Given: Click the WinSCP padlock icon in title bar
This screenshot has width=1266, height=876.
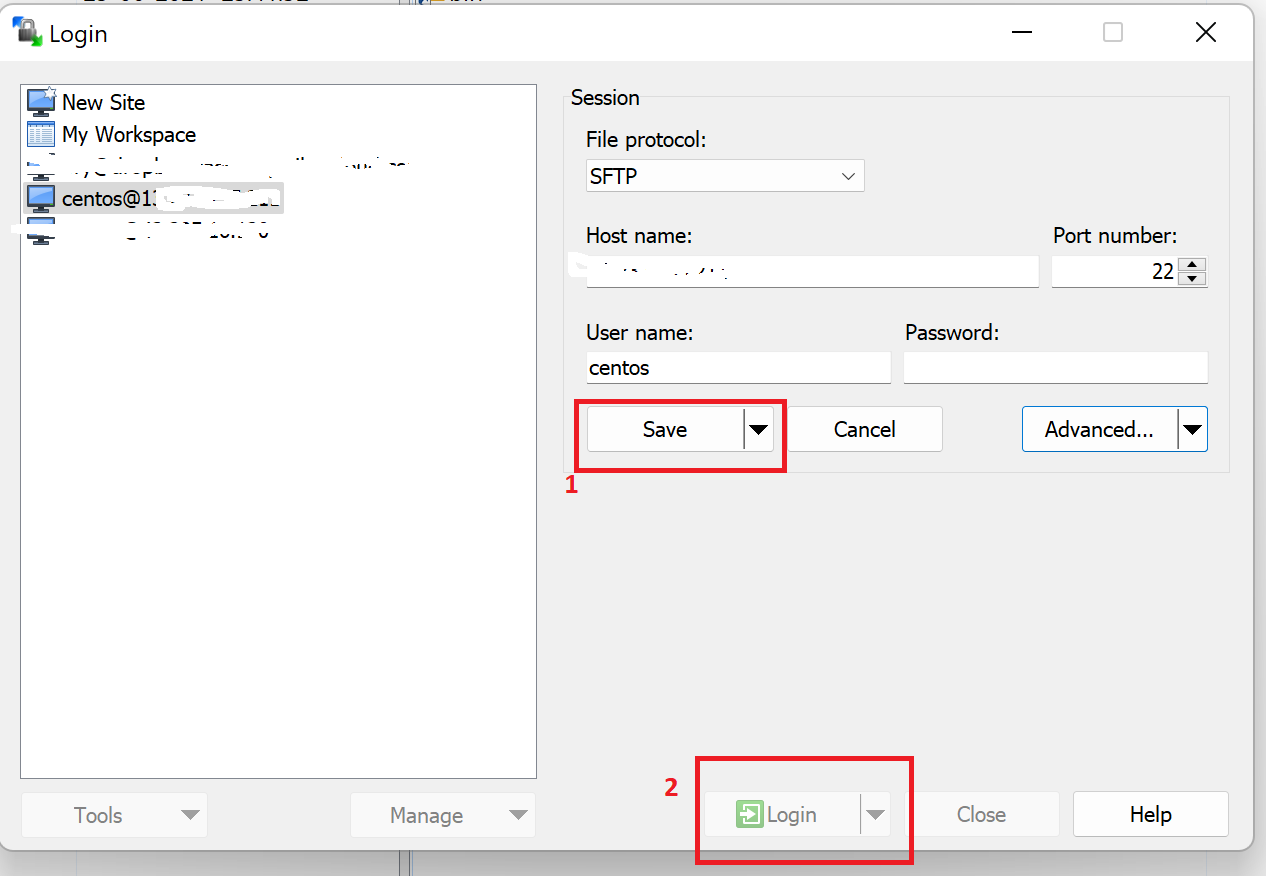Looking at the screenshot, I should tap(25, 31).
